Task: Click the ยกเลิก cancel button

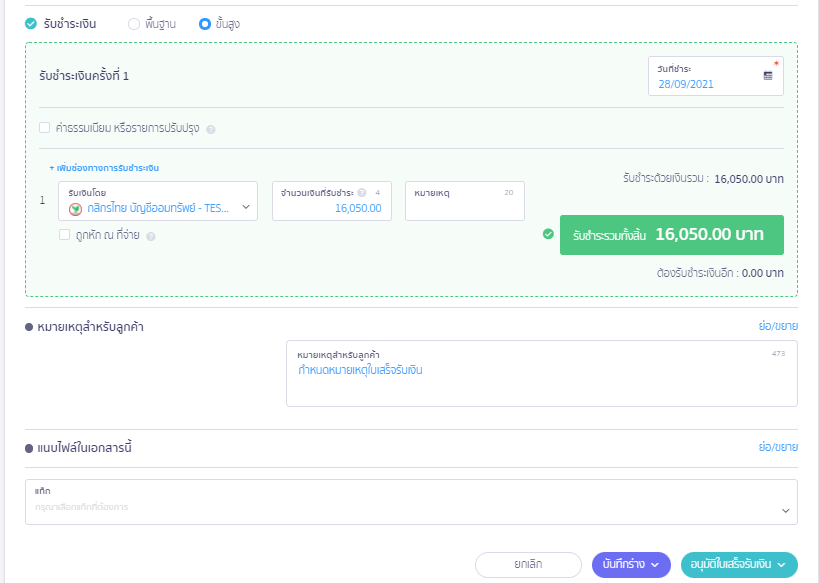Action: pos(528,565)
